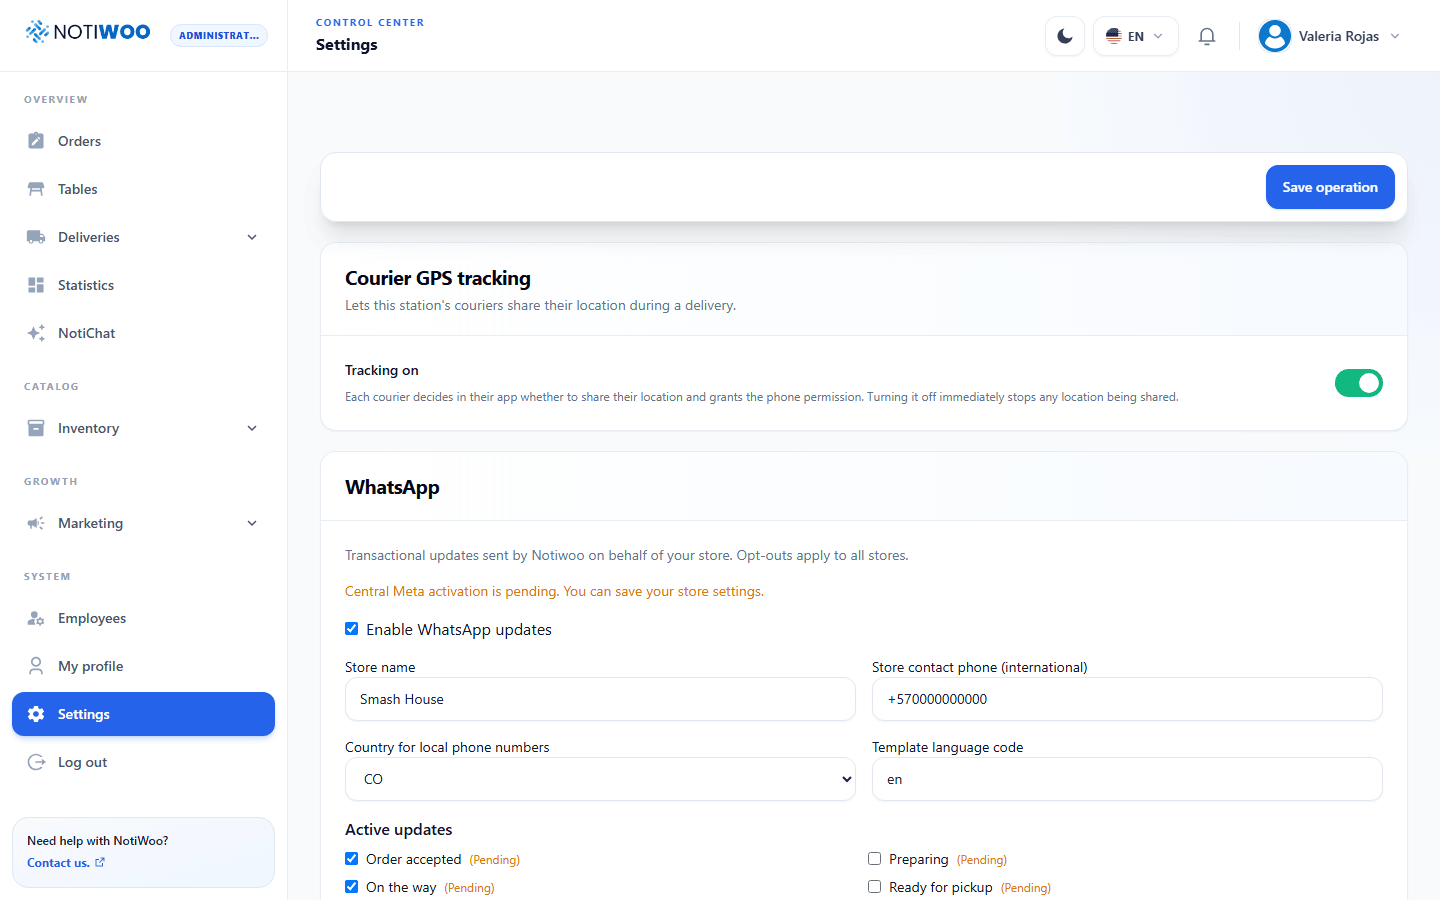Click the Statistics dashboard icon

click(x=36, y=285)
